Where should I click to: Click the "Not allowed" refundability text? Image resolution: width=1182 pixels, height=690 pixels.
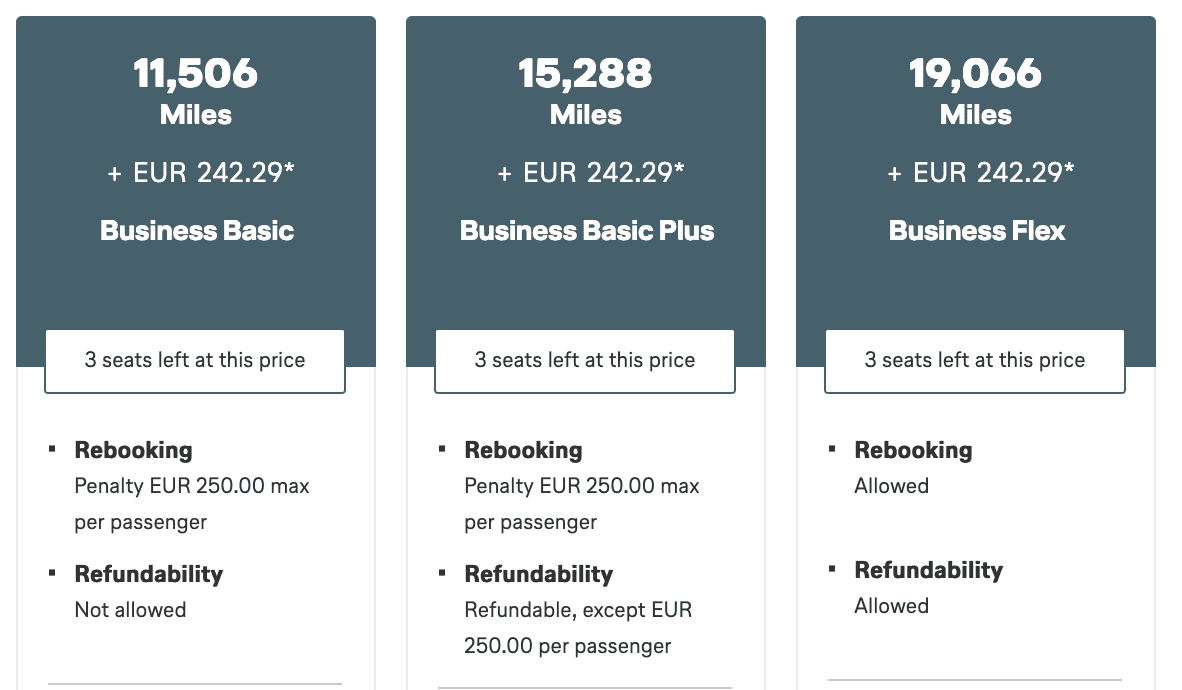coord(130,609)
